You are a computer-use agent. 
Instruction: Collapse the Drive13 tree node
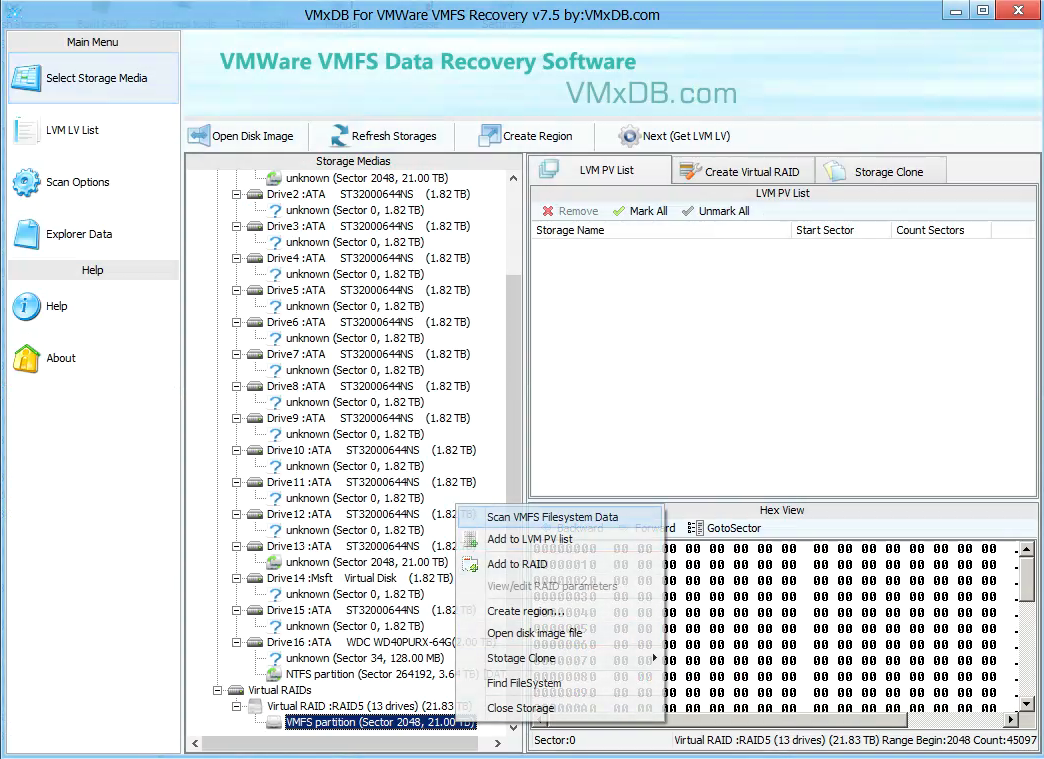[x=236, y=546]
